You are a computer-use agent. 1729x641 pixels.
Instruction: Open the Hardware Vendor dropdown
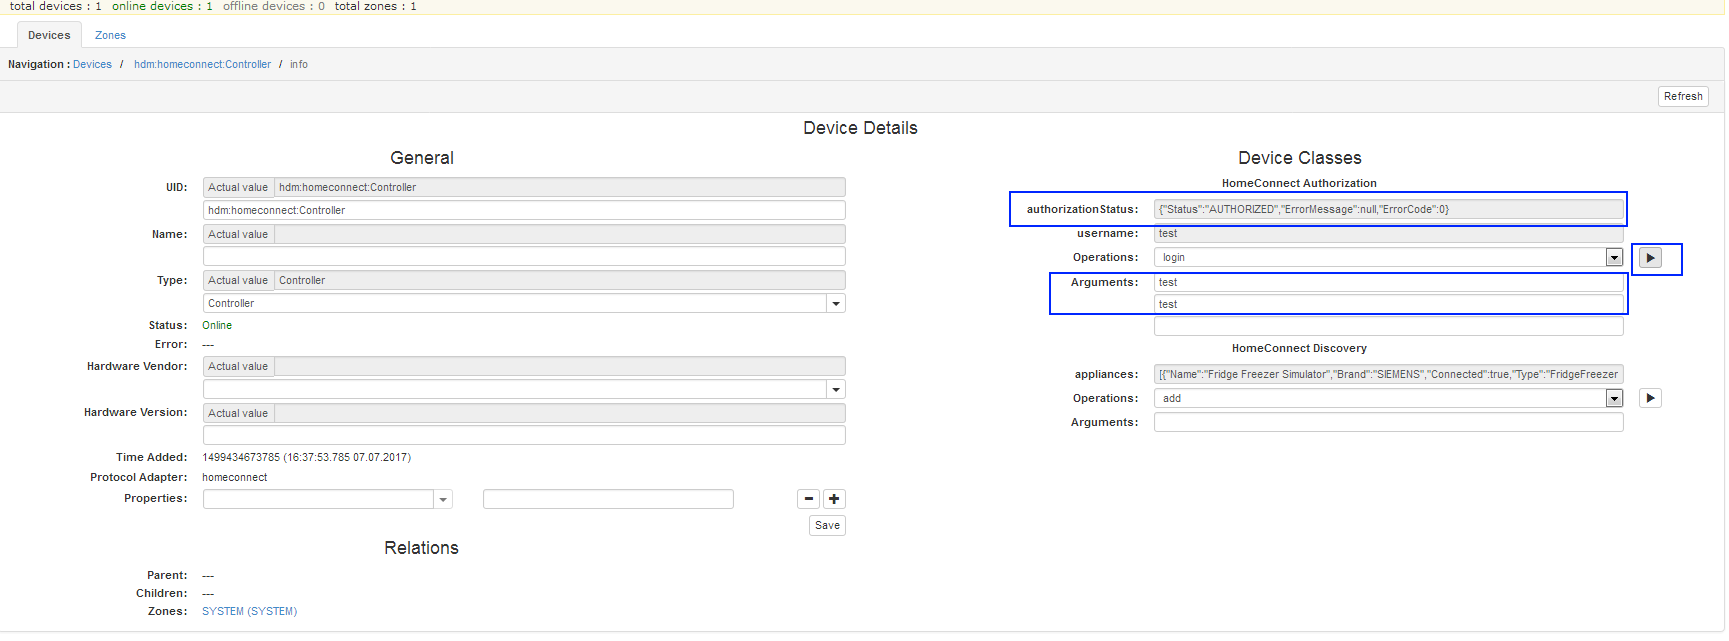(836, 389)
